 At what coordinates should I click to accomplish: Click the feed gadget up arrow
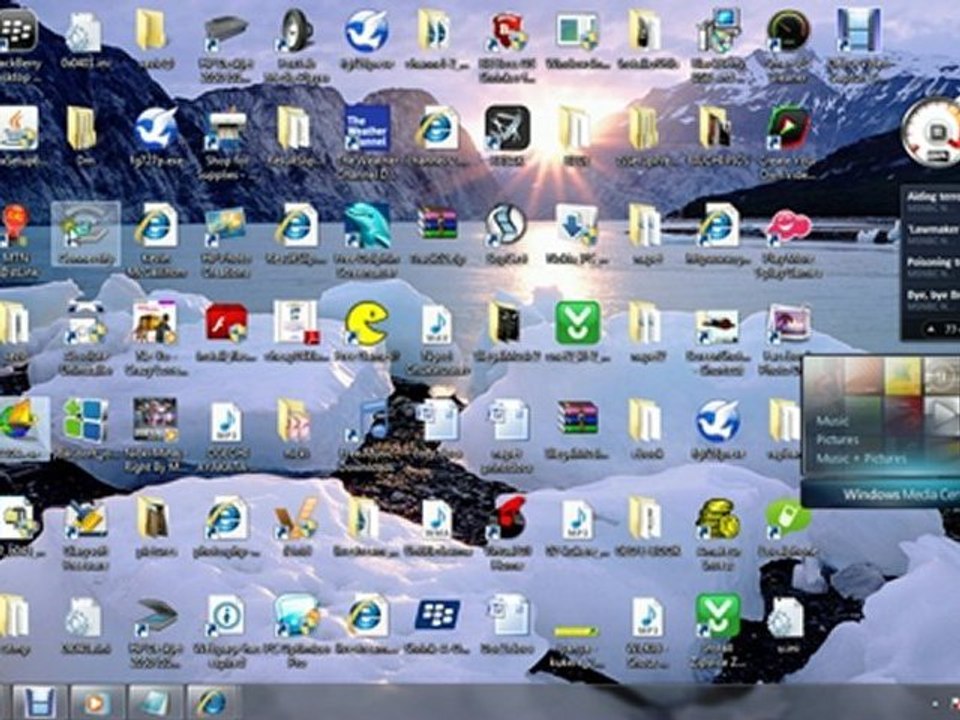tap(931, 329)
